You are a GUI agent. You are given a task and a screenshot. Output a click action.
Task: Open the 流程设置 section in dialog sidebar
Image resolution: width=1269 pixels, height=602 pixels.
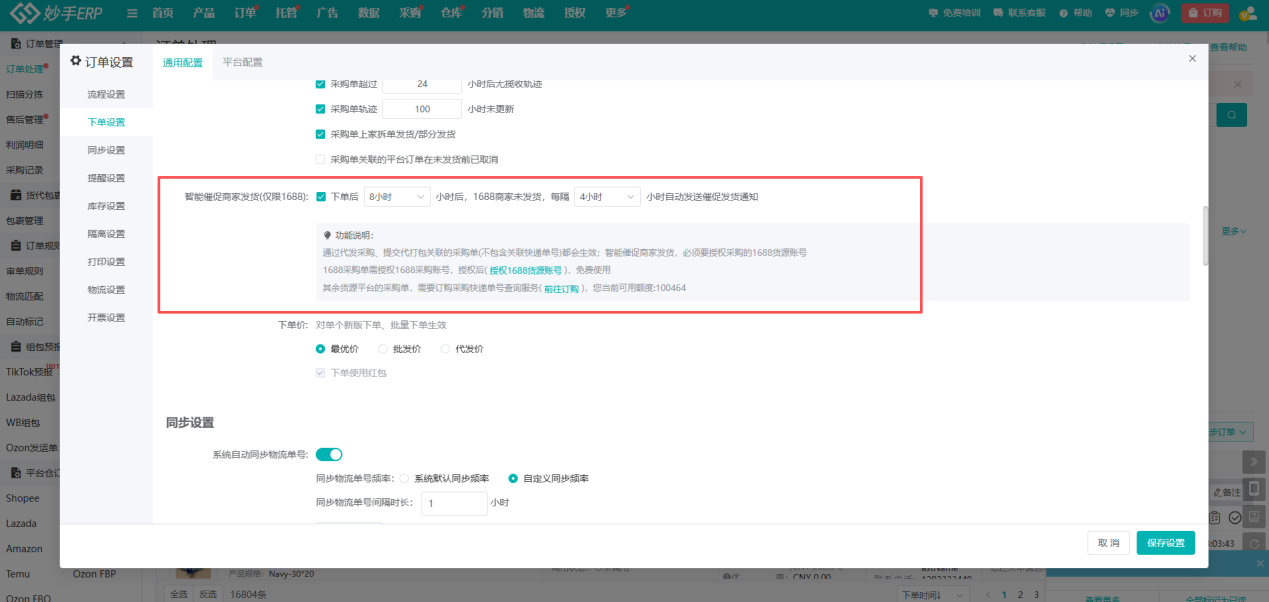pyautogui.click(x=106, y=94)
